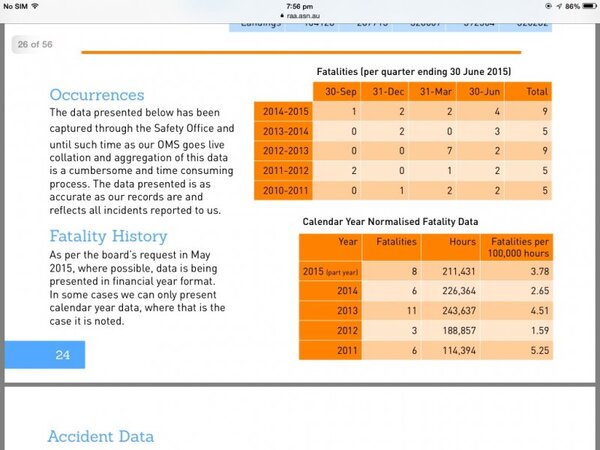
Task: Tap the battery icon showing 86%
Action: point(584,6)
